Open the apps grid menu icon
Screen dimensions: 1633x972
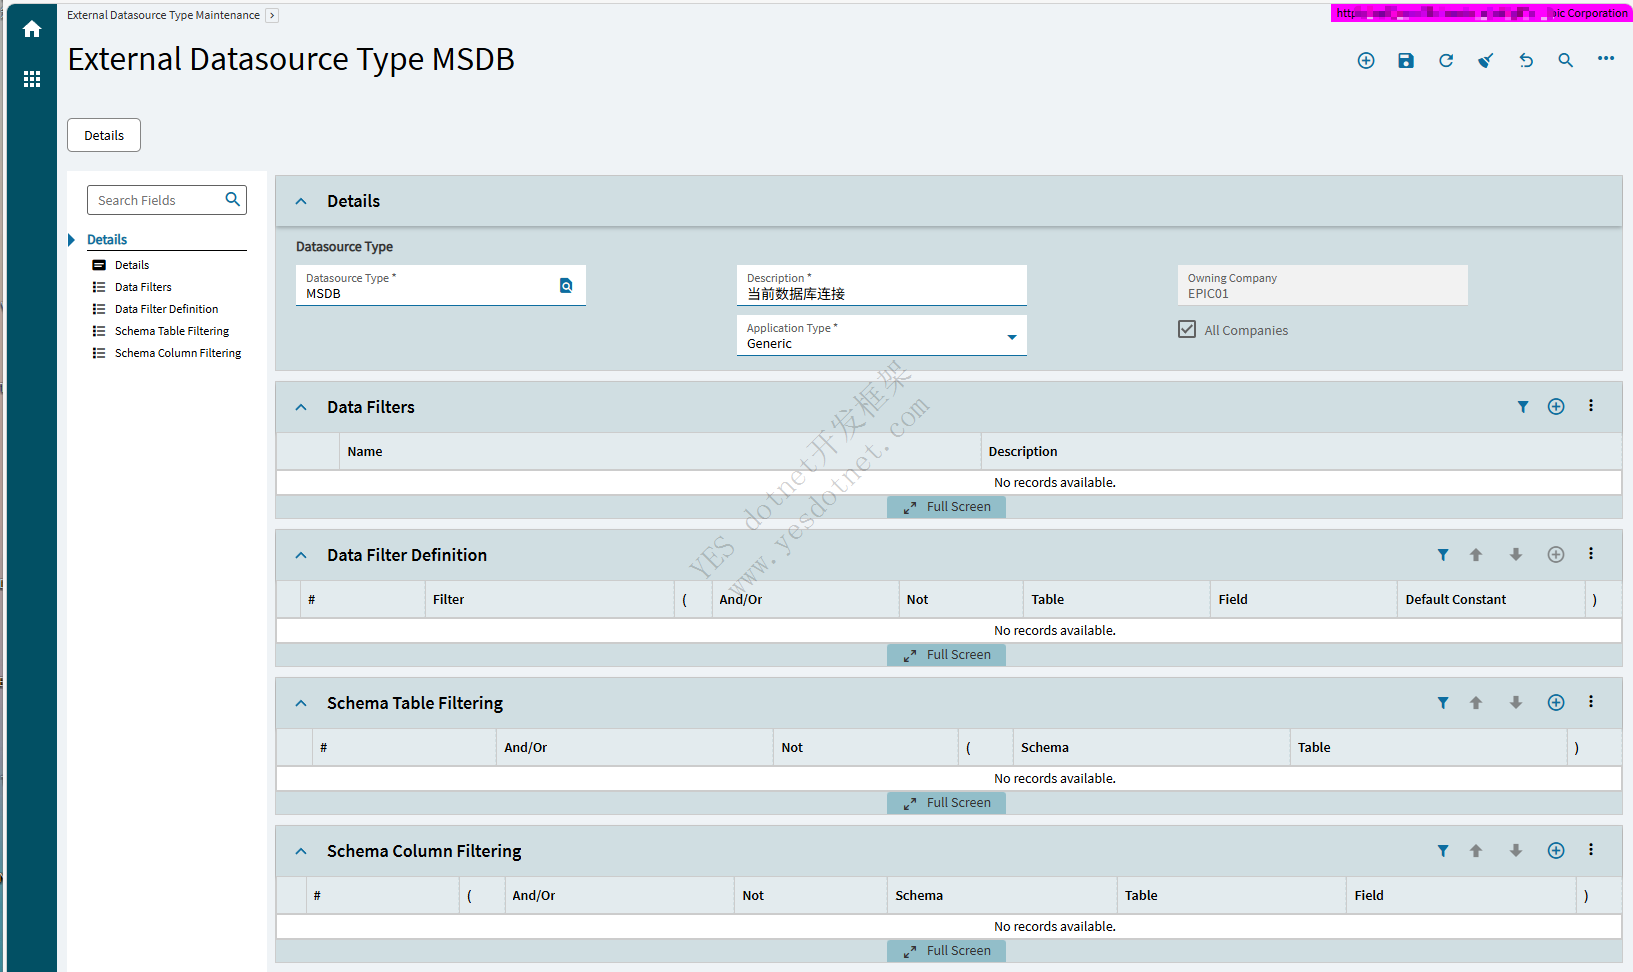click(32, 79)
